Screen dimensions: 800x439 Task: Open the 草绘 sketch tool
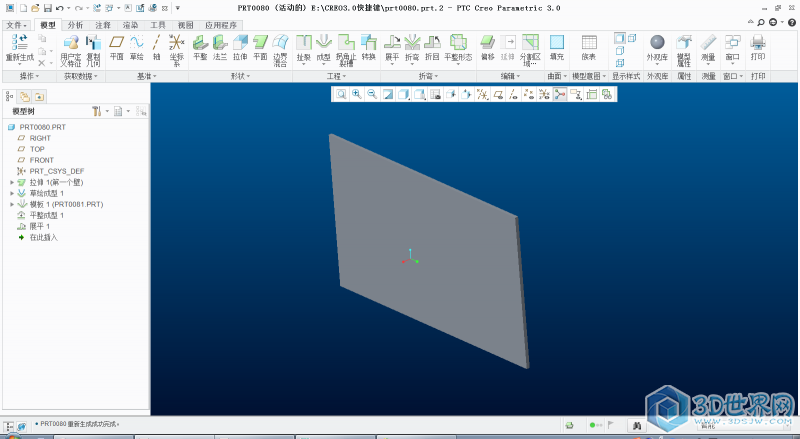coord(137,47)
